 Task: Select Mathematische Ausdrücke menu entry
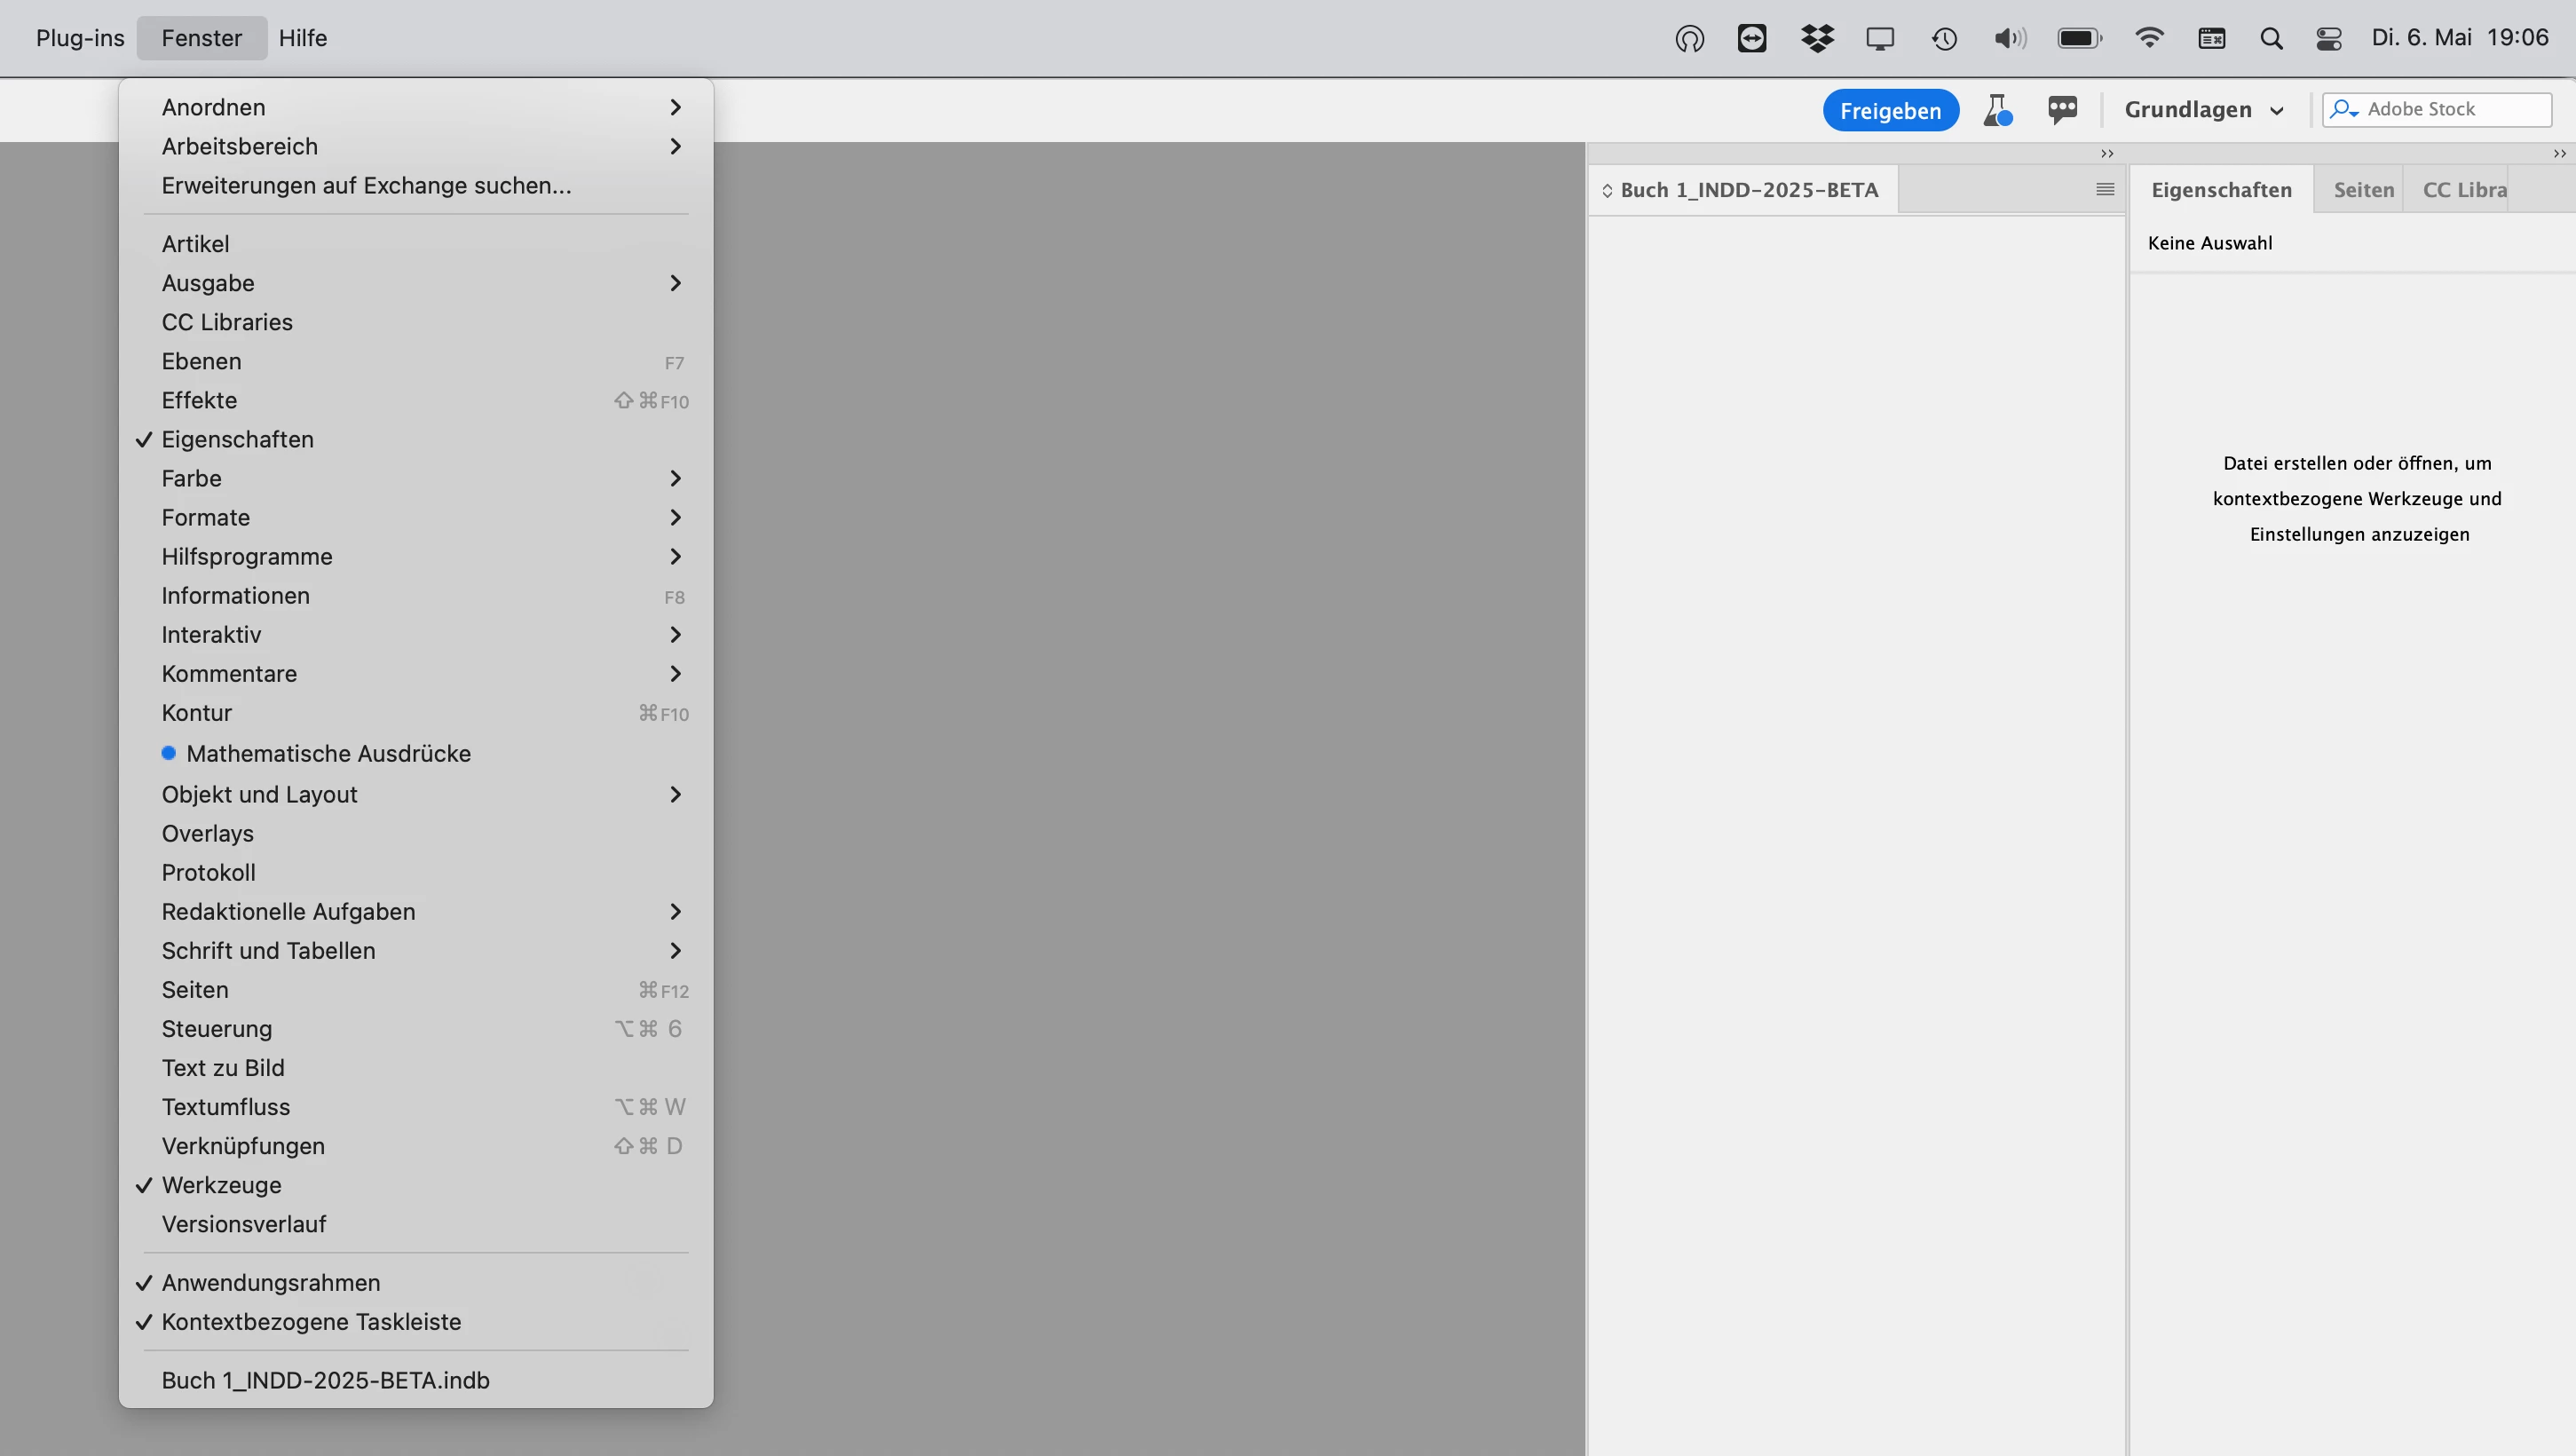click(328, 754)
